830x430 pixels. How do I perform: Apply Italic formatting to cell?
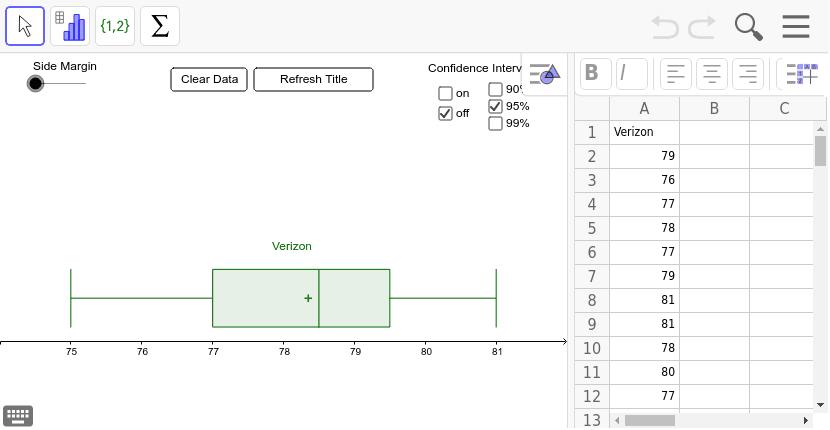pyautogui.click(x=632, y=74)
